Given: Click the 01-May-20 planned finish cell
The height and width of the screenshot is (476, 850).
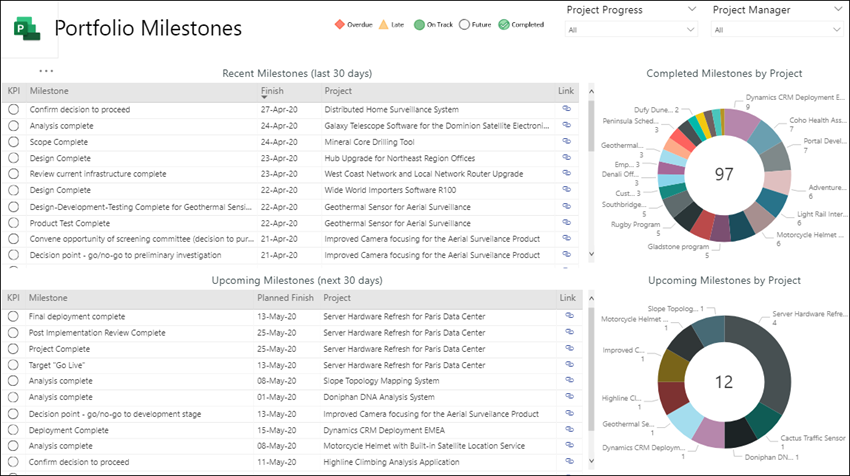Looking at the screenshot, I should pos(276,397).
